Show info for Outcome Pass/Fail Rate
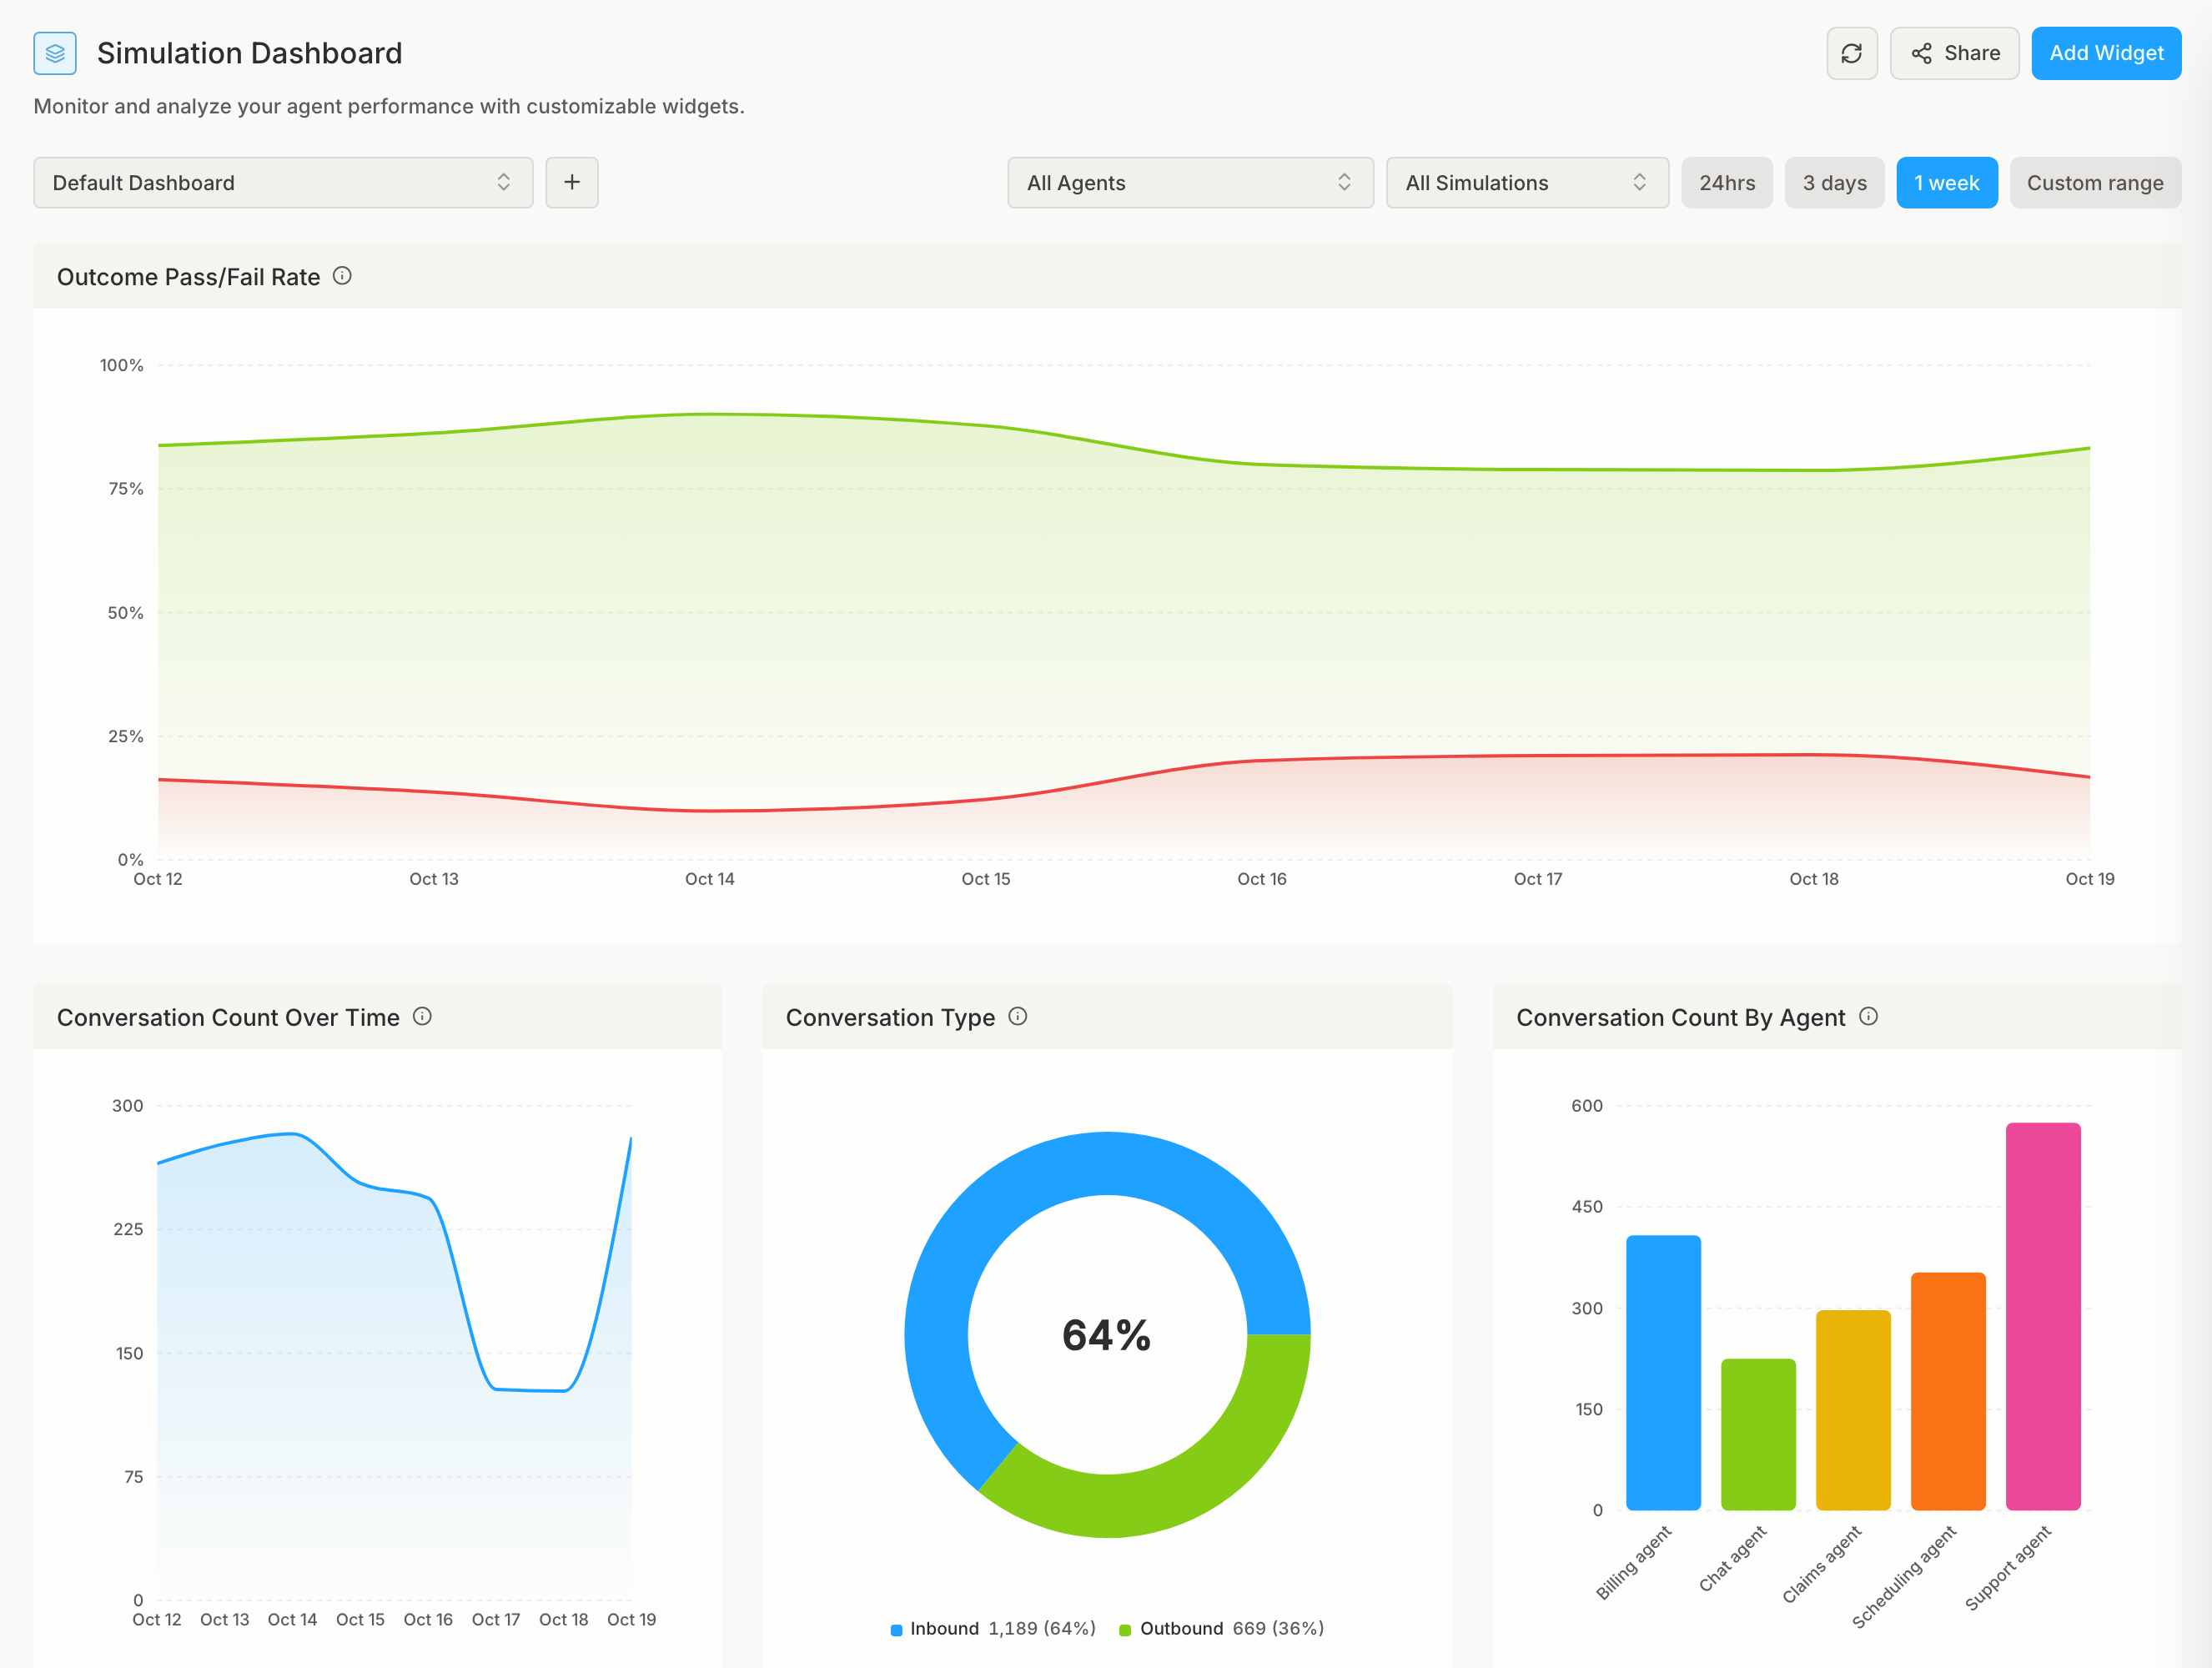The height and width of the screenshot is (1668, 2212). coord(342,276)
